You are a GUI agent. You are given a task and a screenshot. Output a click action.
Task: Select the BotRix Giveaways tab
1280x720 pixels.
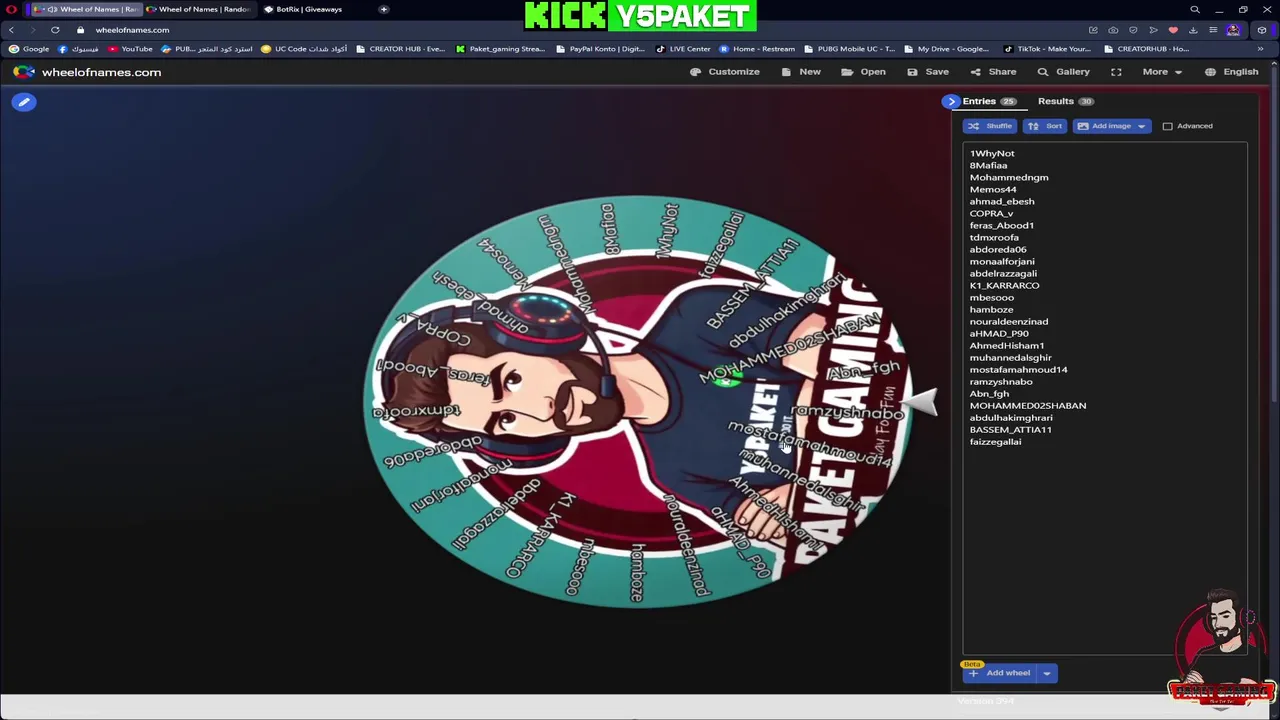click(x=307, y=9)
